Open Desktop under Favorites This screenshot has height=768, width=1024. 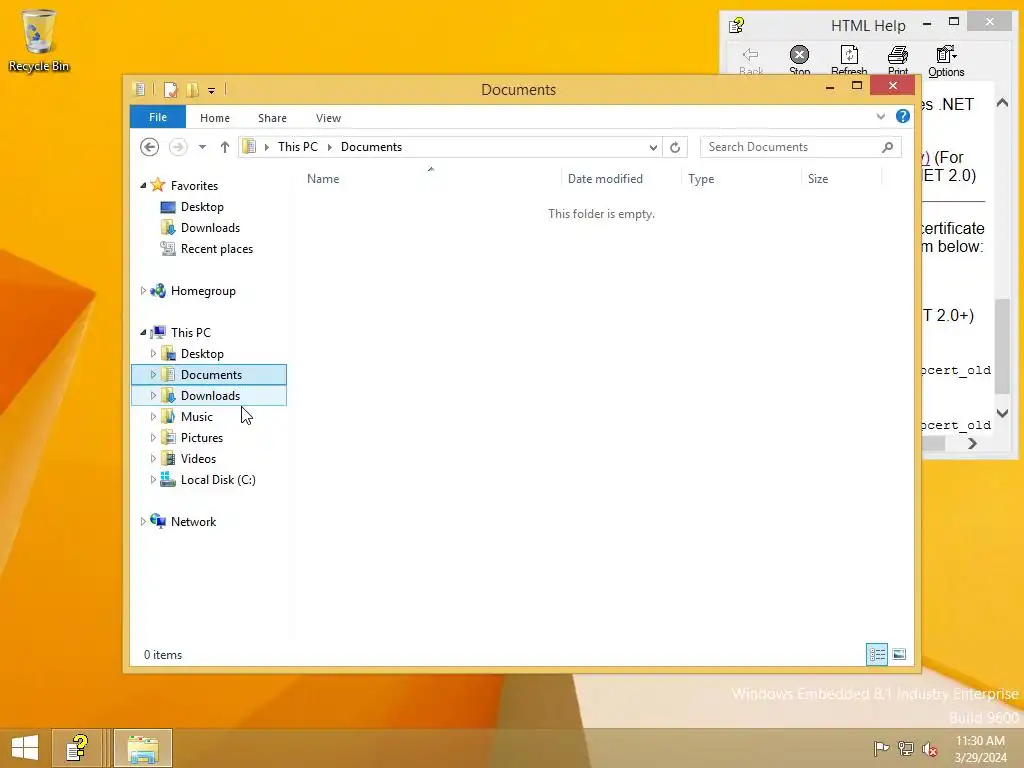(202, 207)
